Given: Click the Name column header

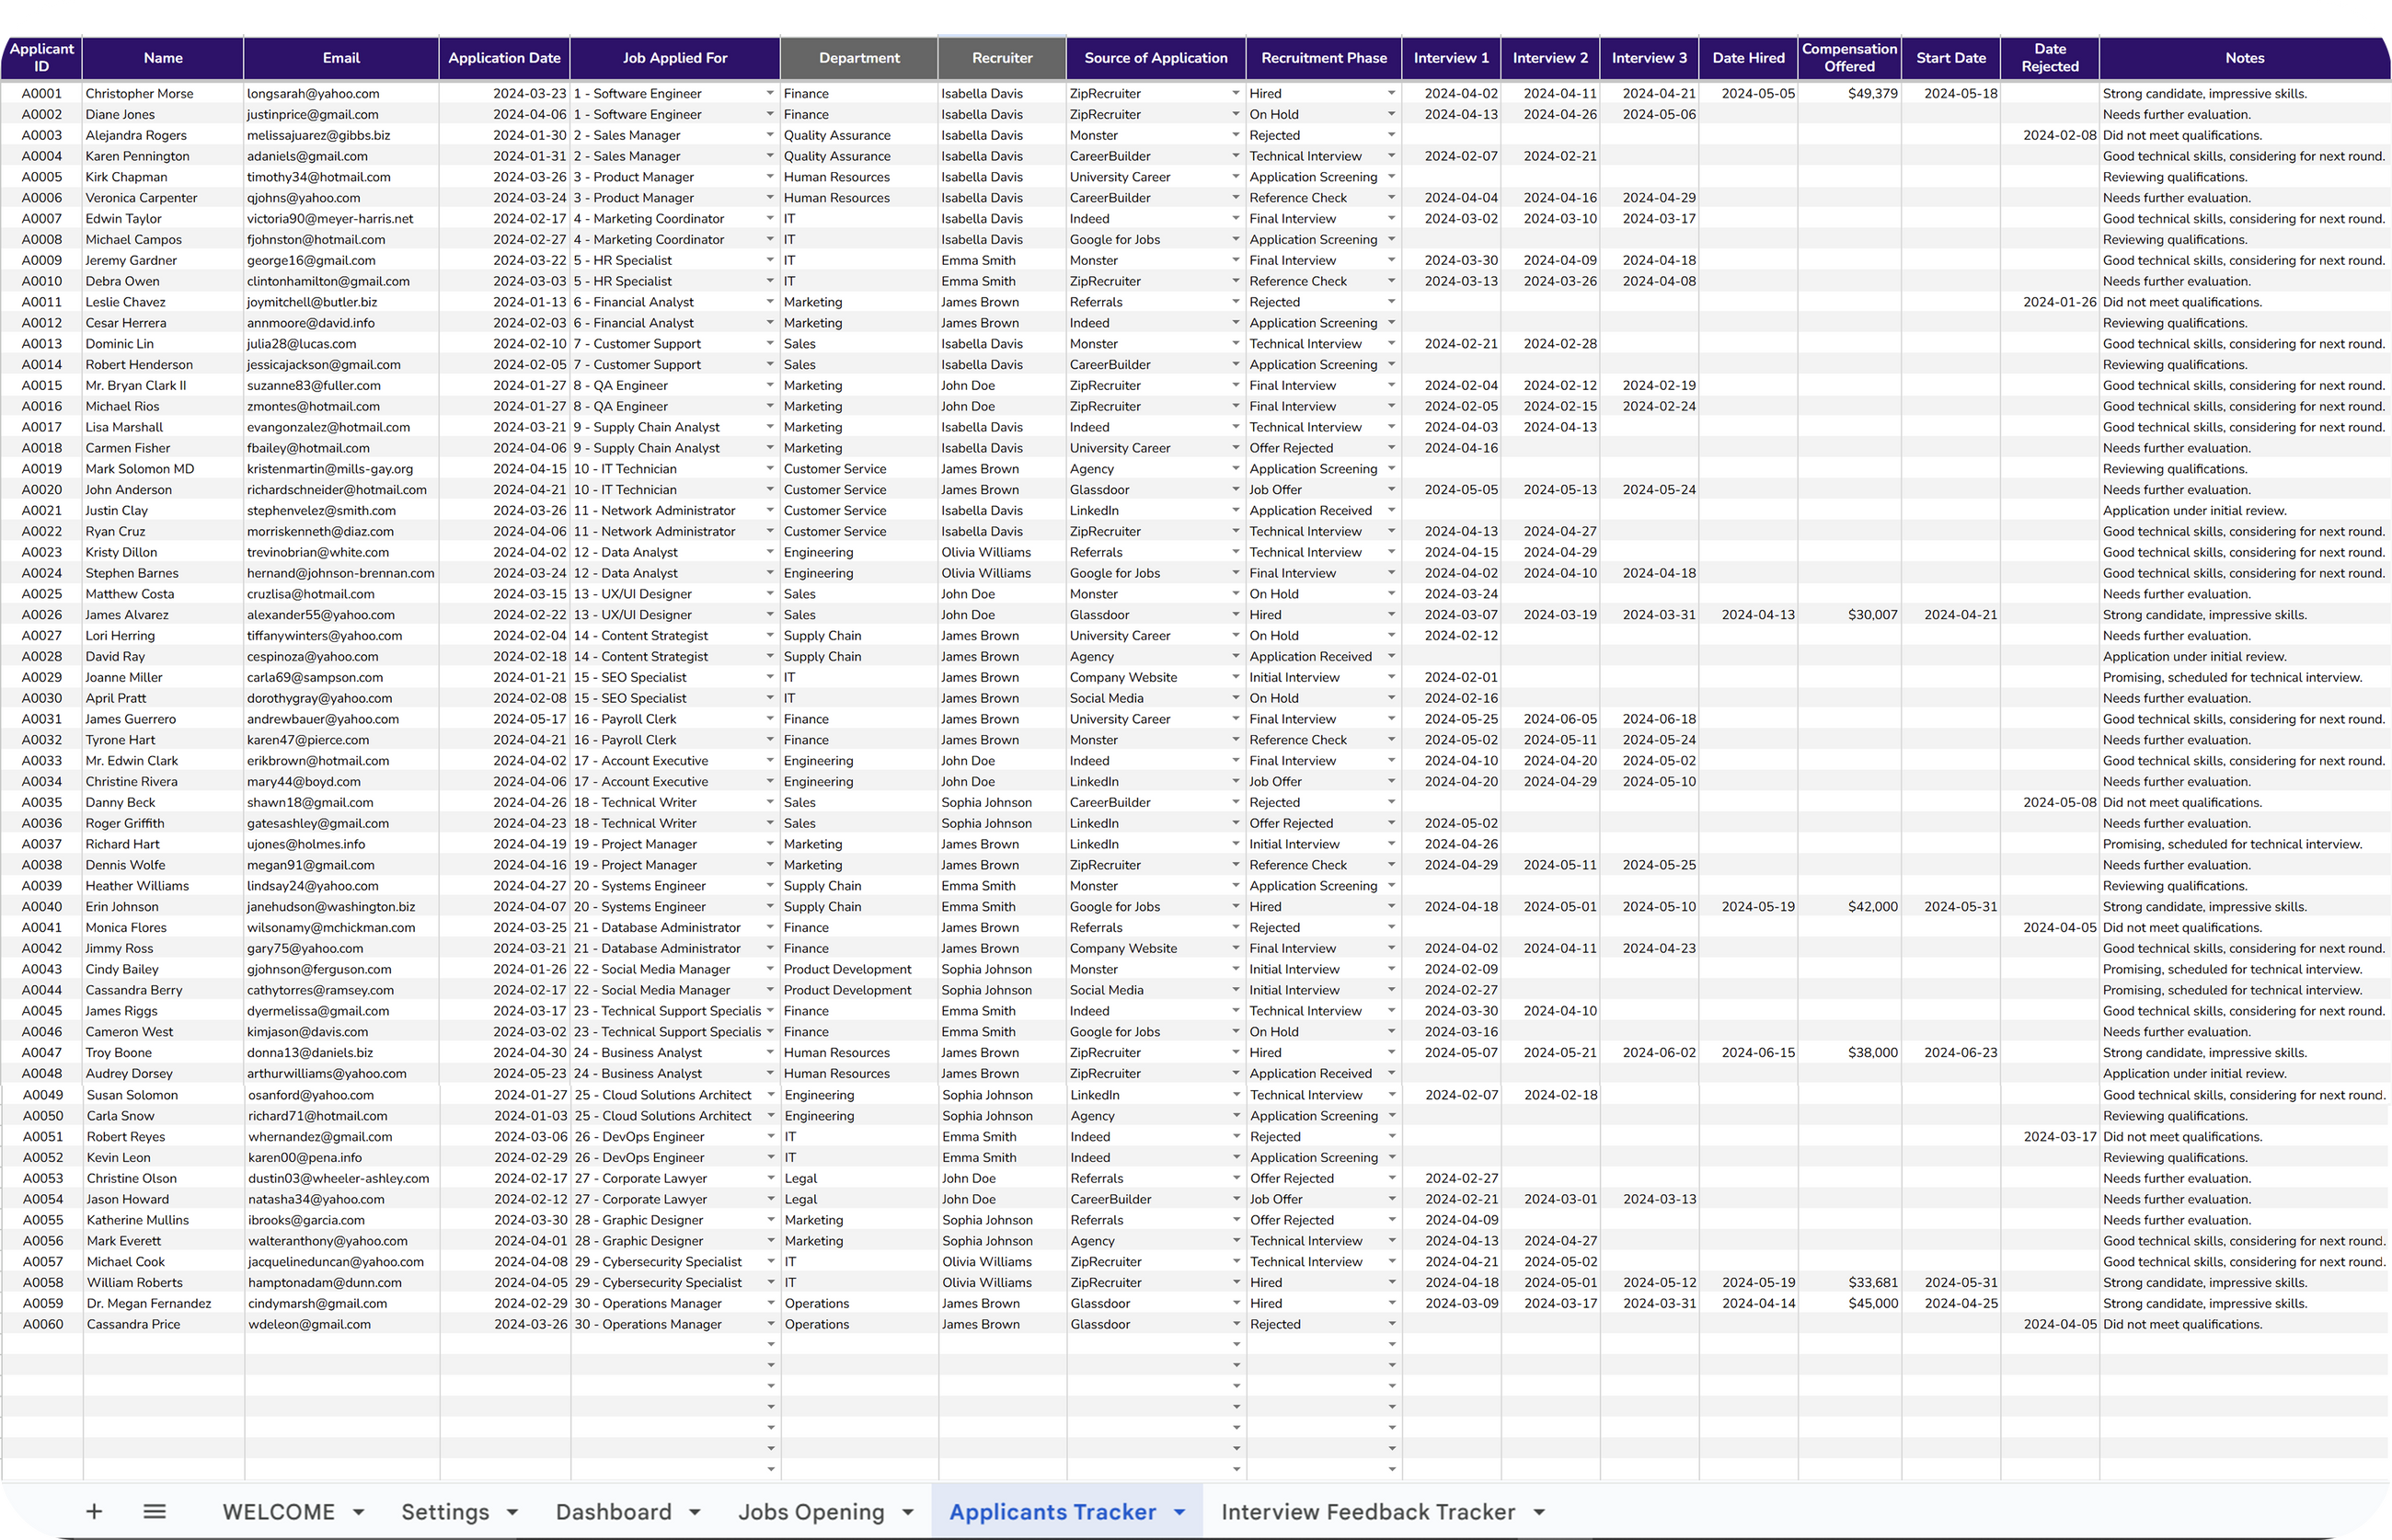Looking at the screenshot, I should (x=162, y=58).
